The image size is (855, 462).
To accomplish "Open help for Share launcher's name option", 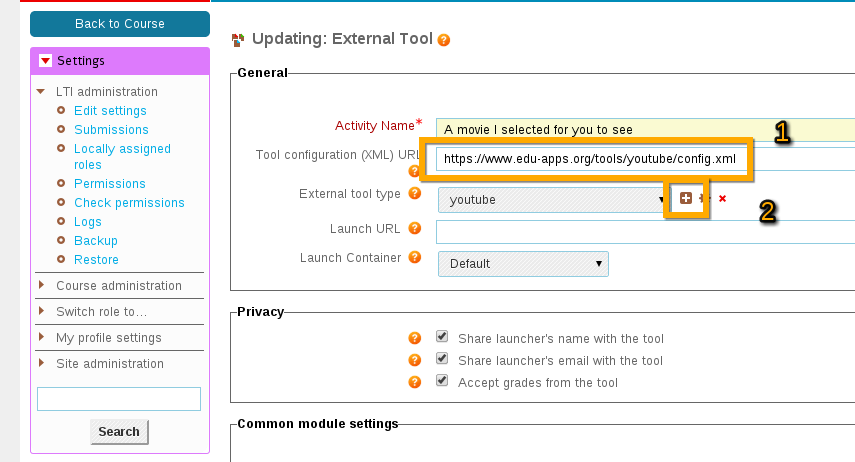I will tap(414, 338).
